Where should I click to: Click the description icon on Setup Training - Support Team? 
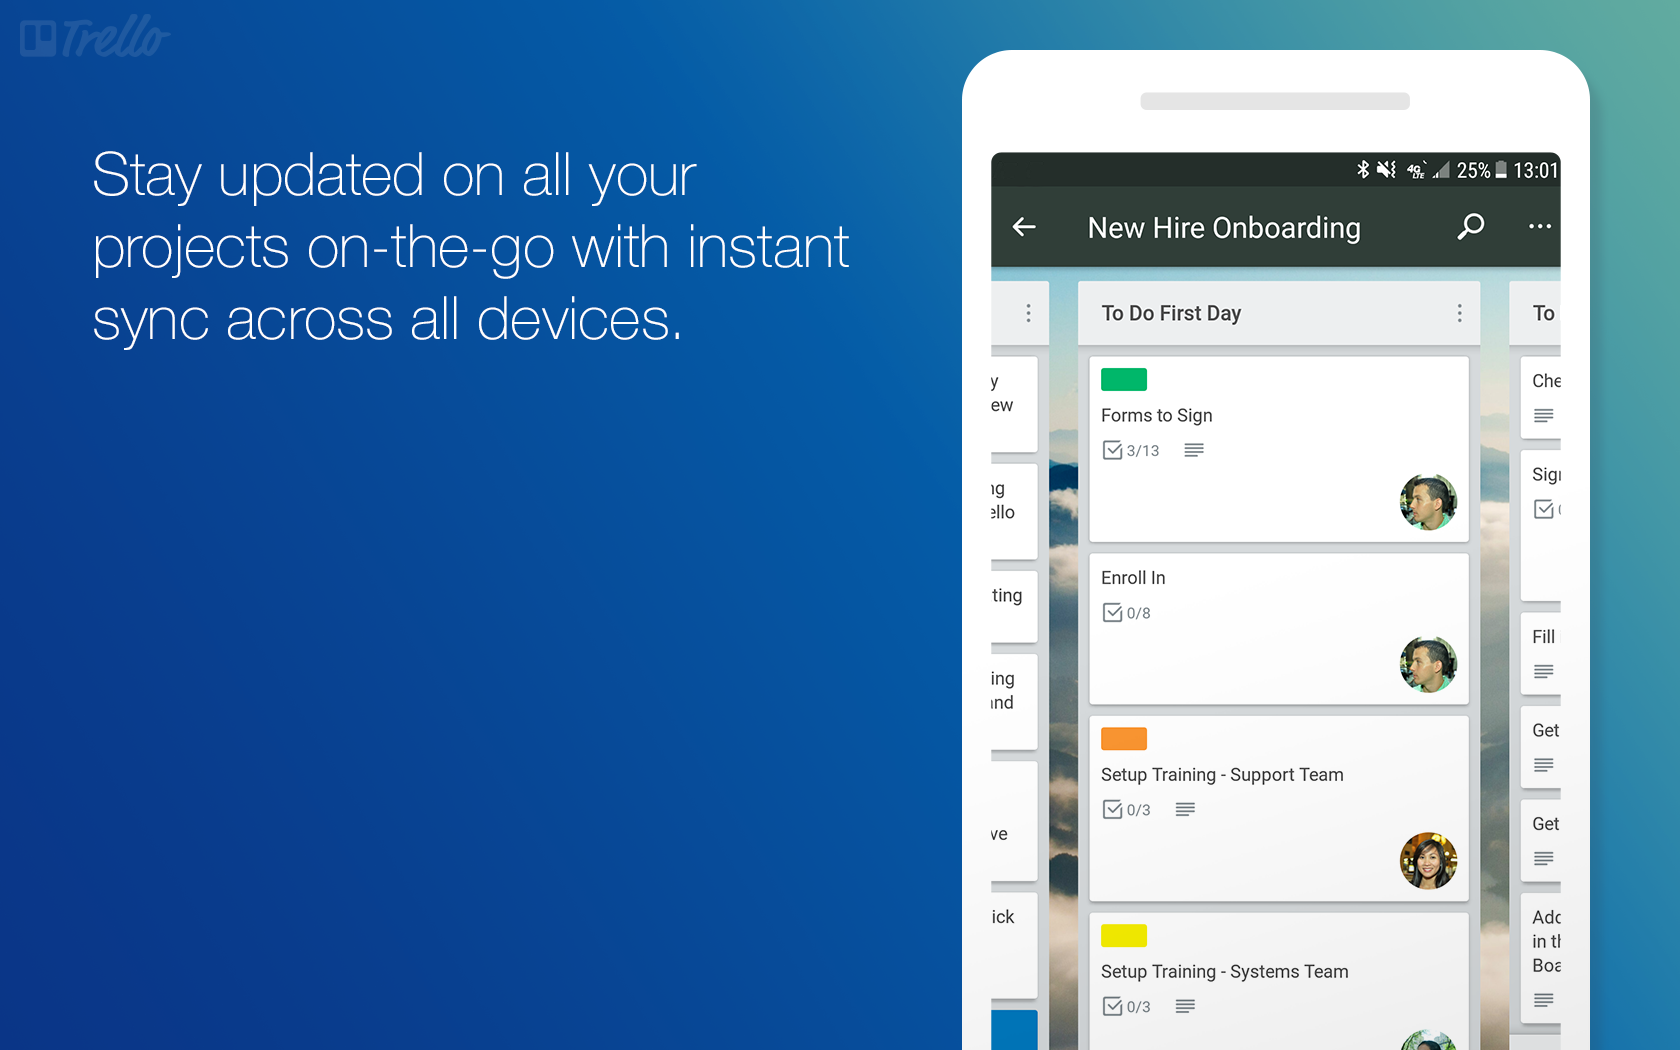1185,810
